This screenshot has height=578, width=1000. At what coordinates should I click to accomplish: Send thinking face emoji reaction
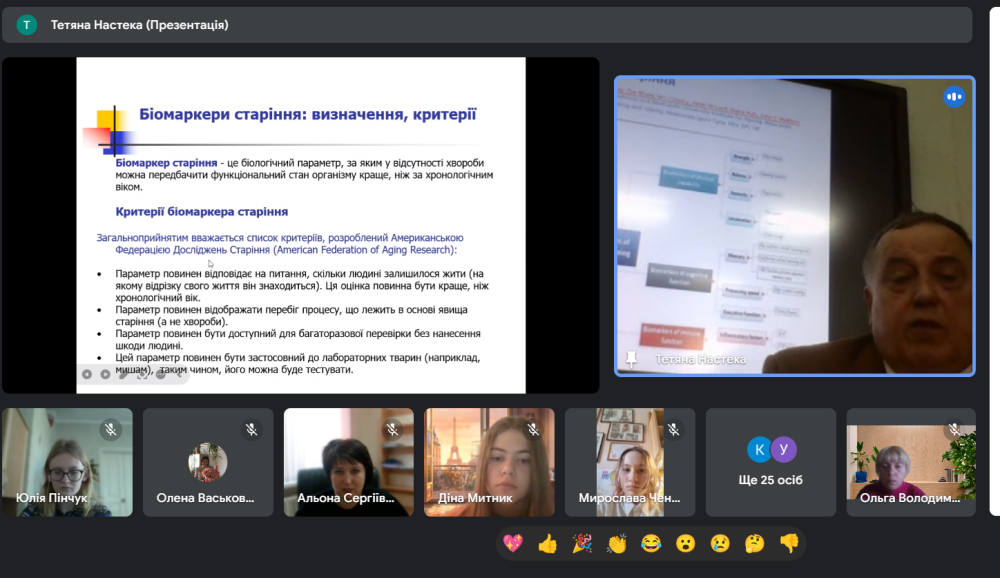pyautogui.click(x=754, y=544)
